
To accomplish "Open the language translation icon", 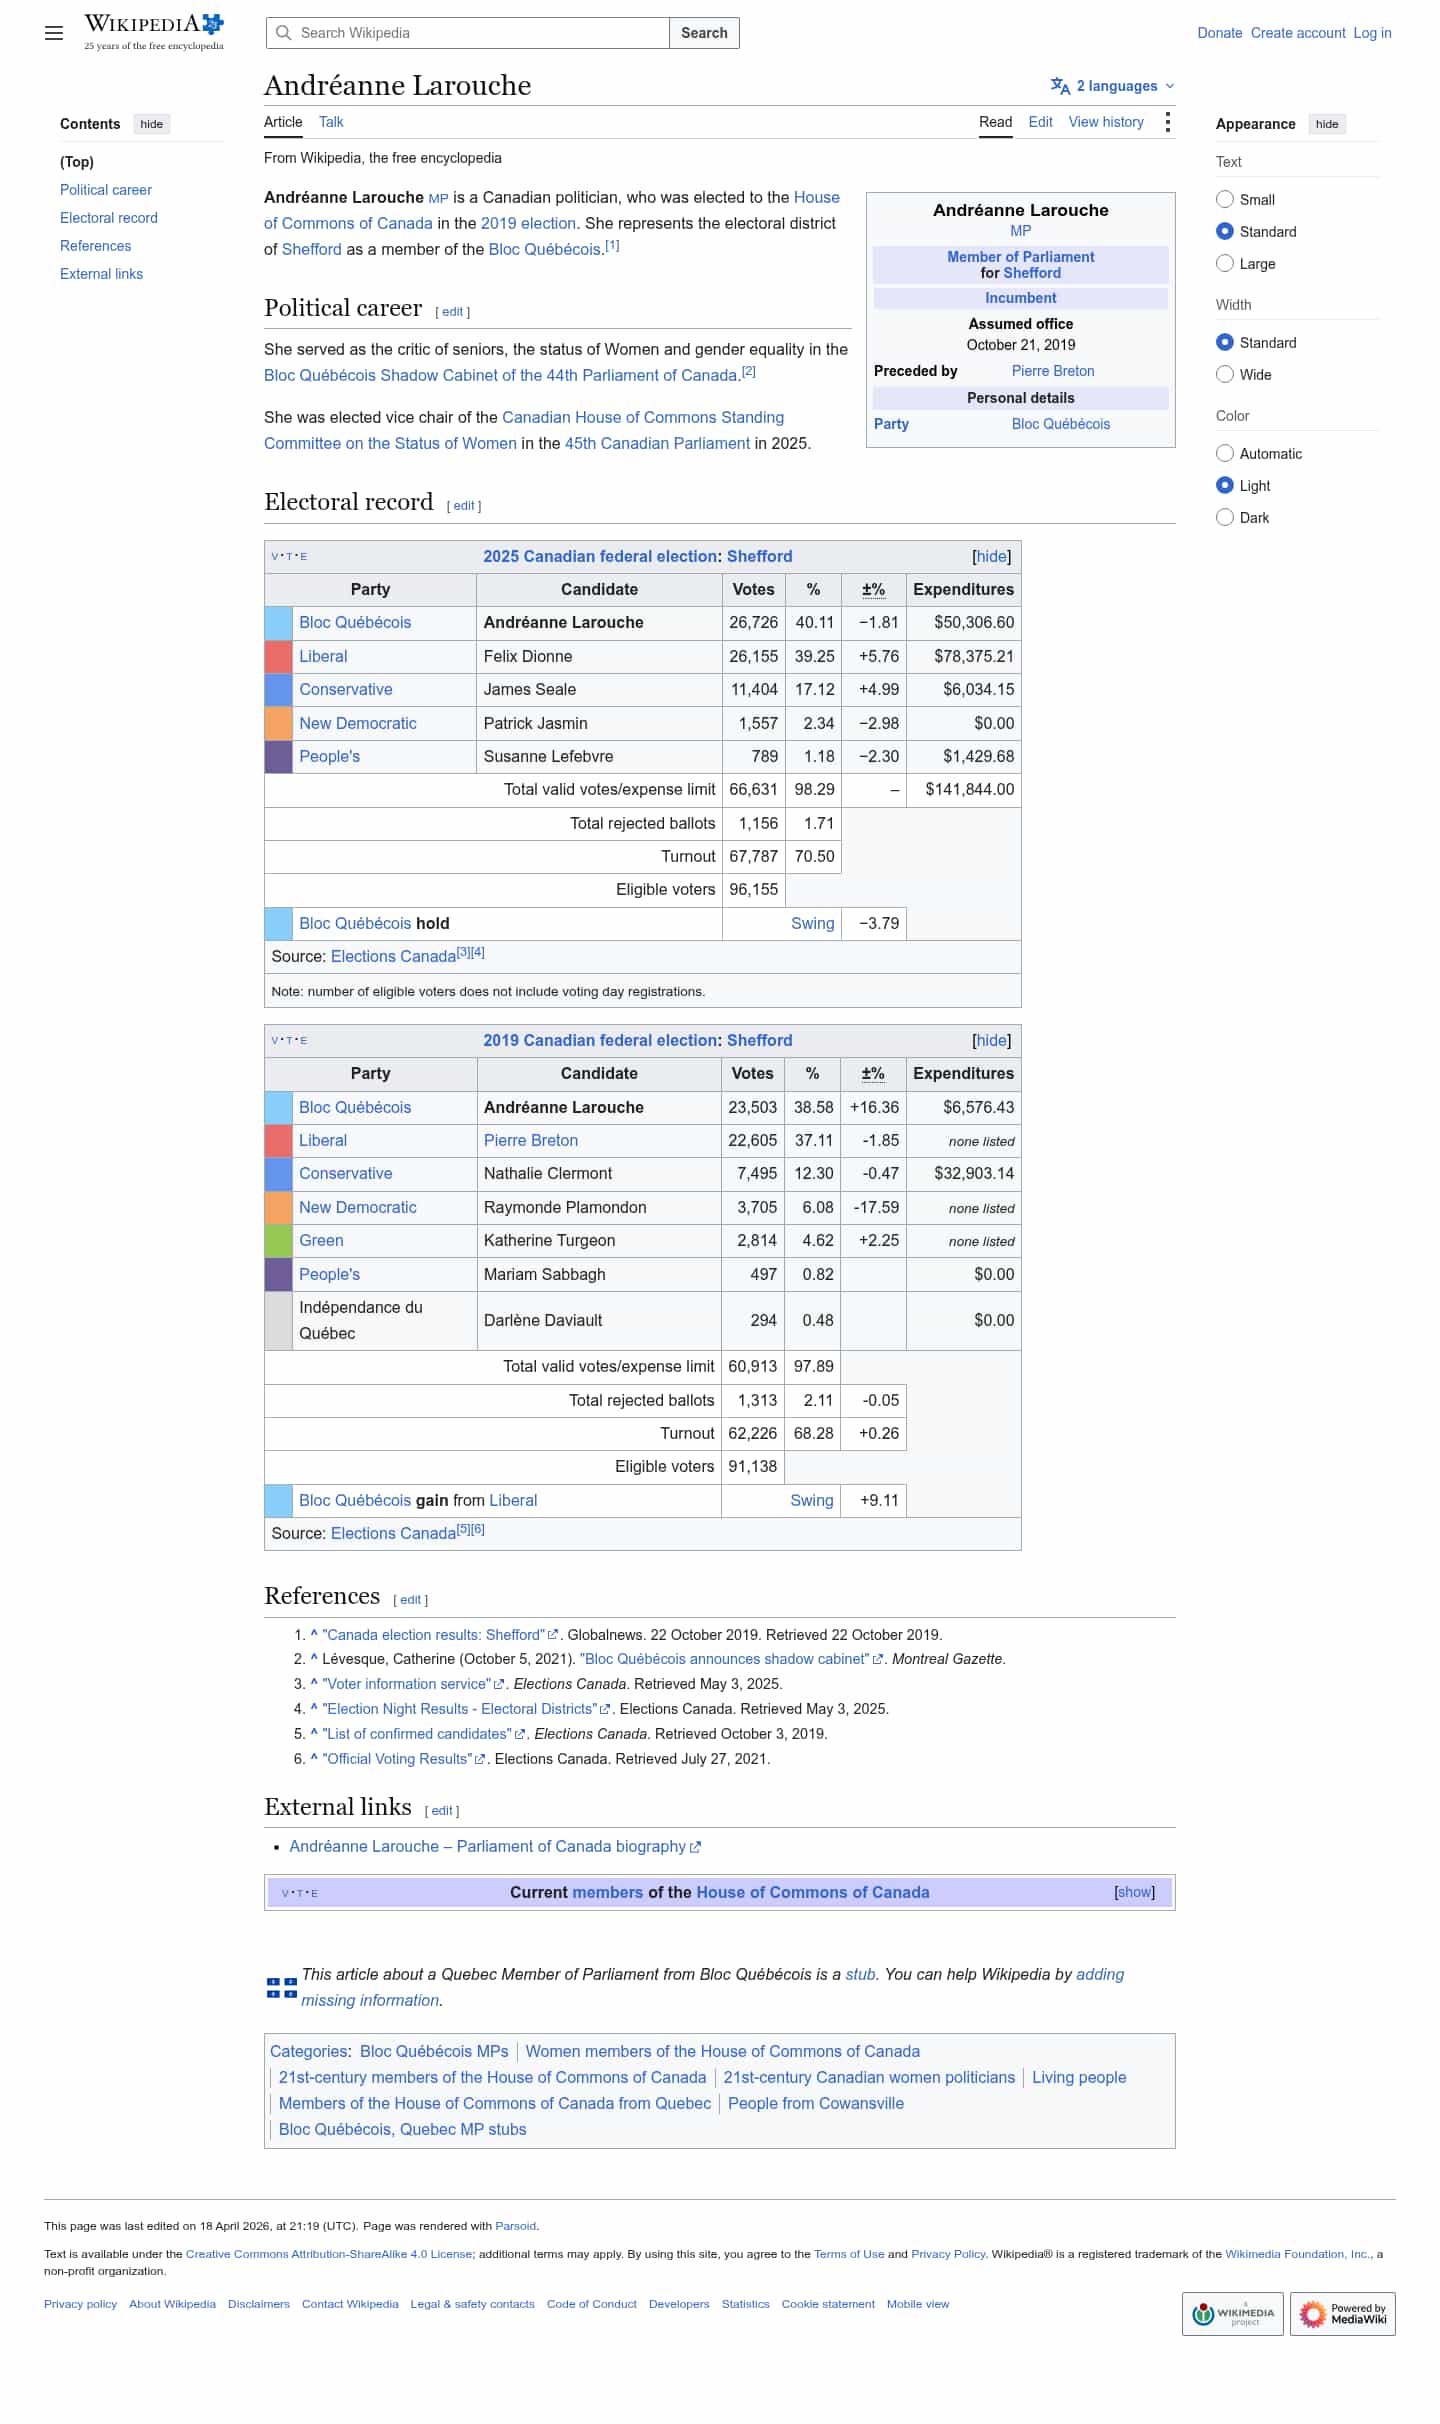I will pyautogui.click(x=1060, y=86).
